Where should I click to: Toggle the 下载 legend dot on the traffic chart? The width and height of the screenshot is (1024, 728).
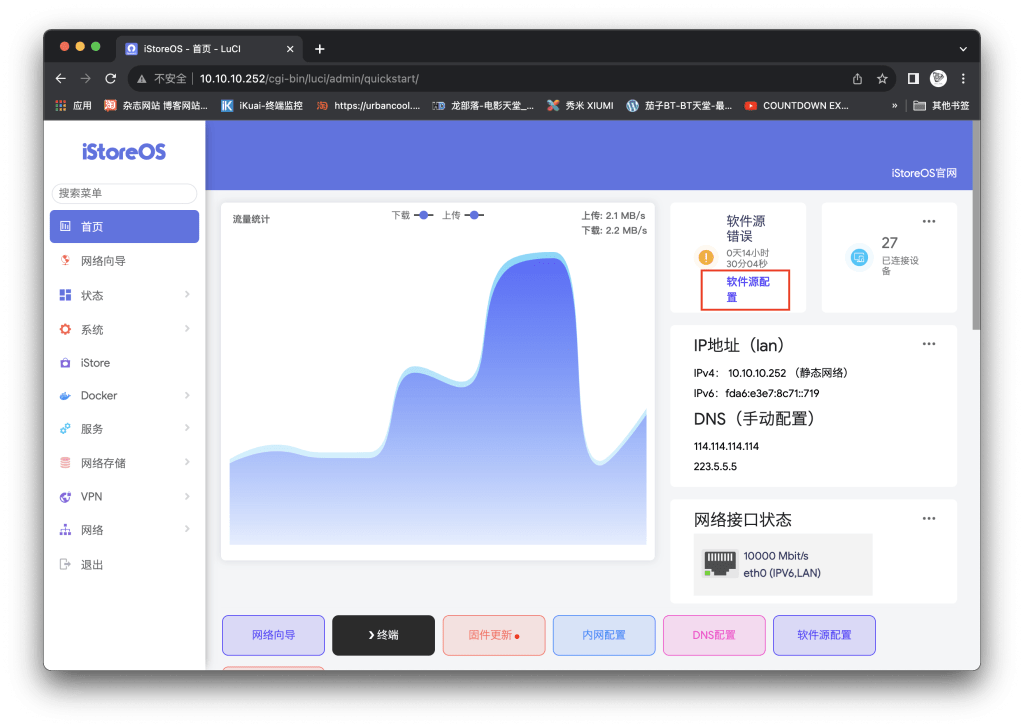coord(421,214)
